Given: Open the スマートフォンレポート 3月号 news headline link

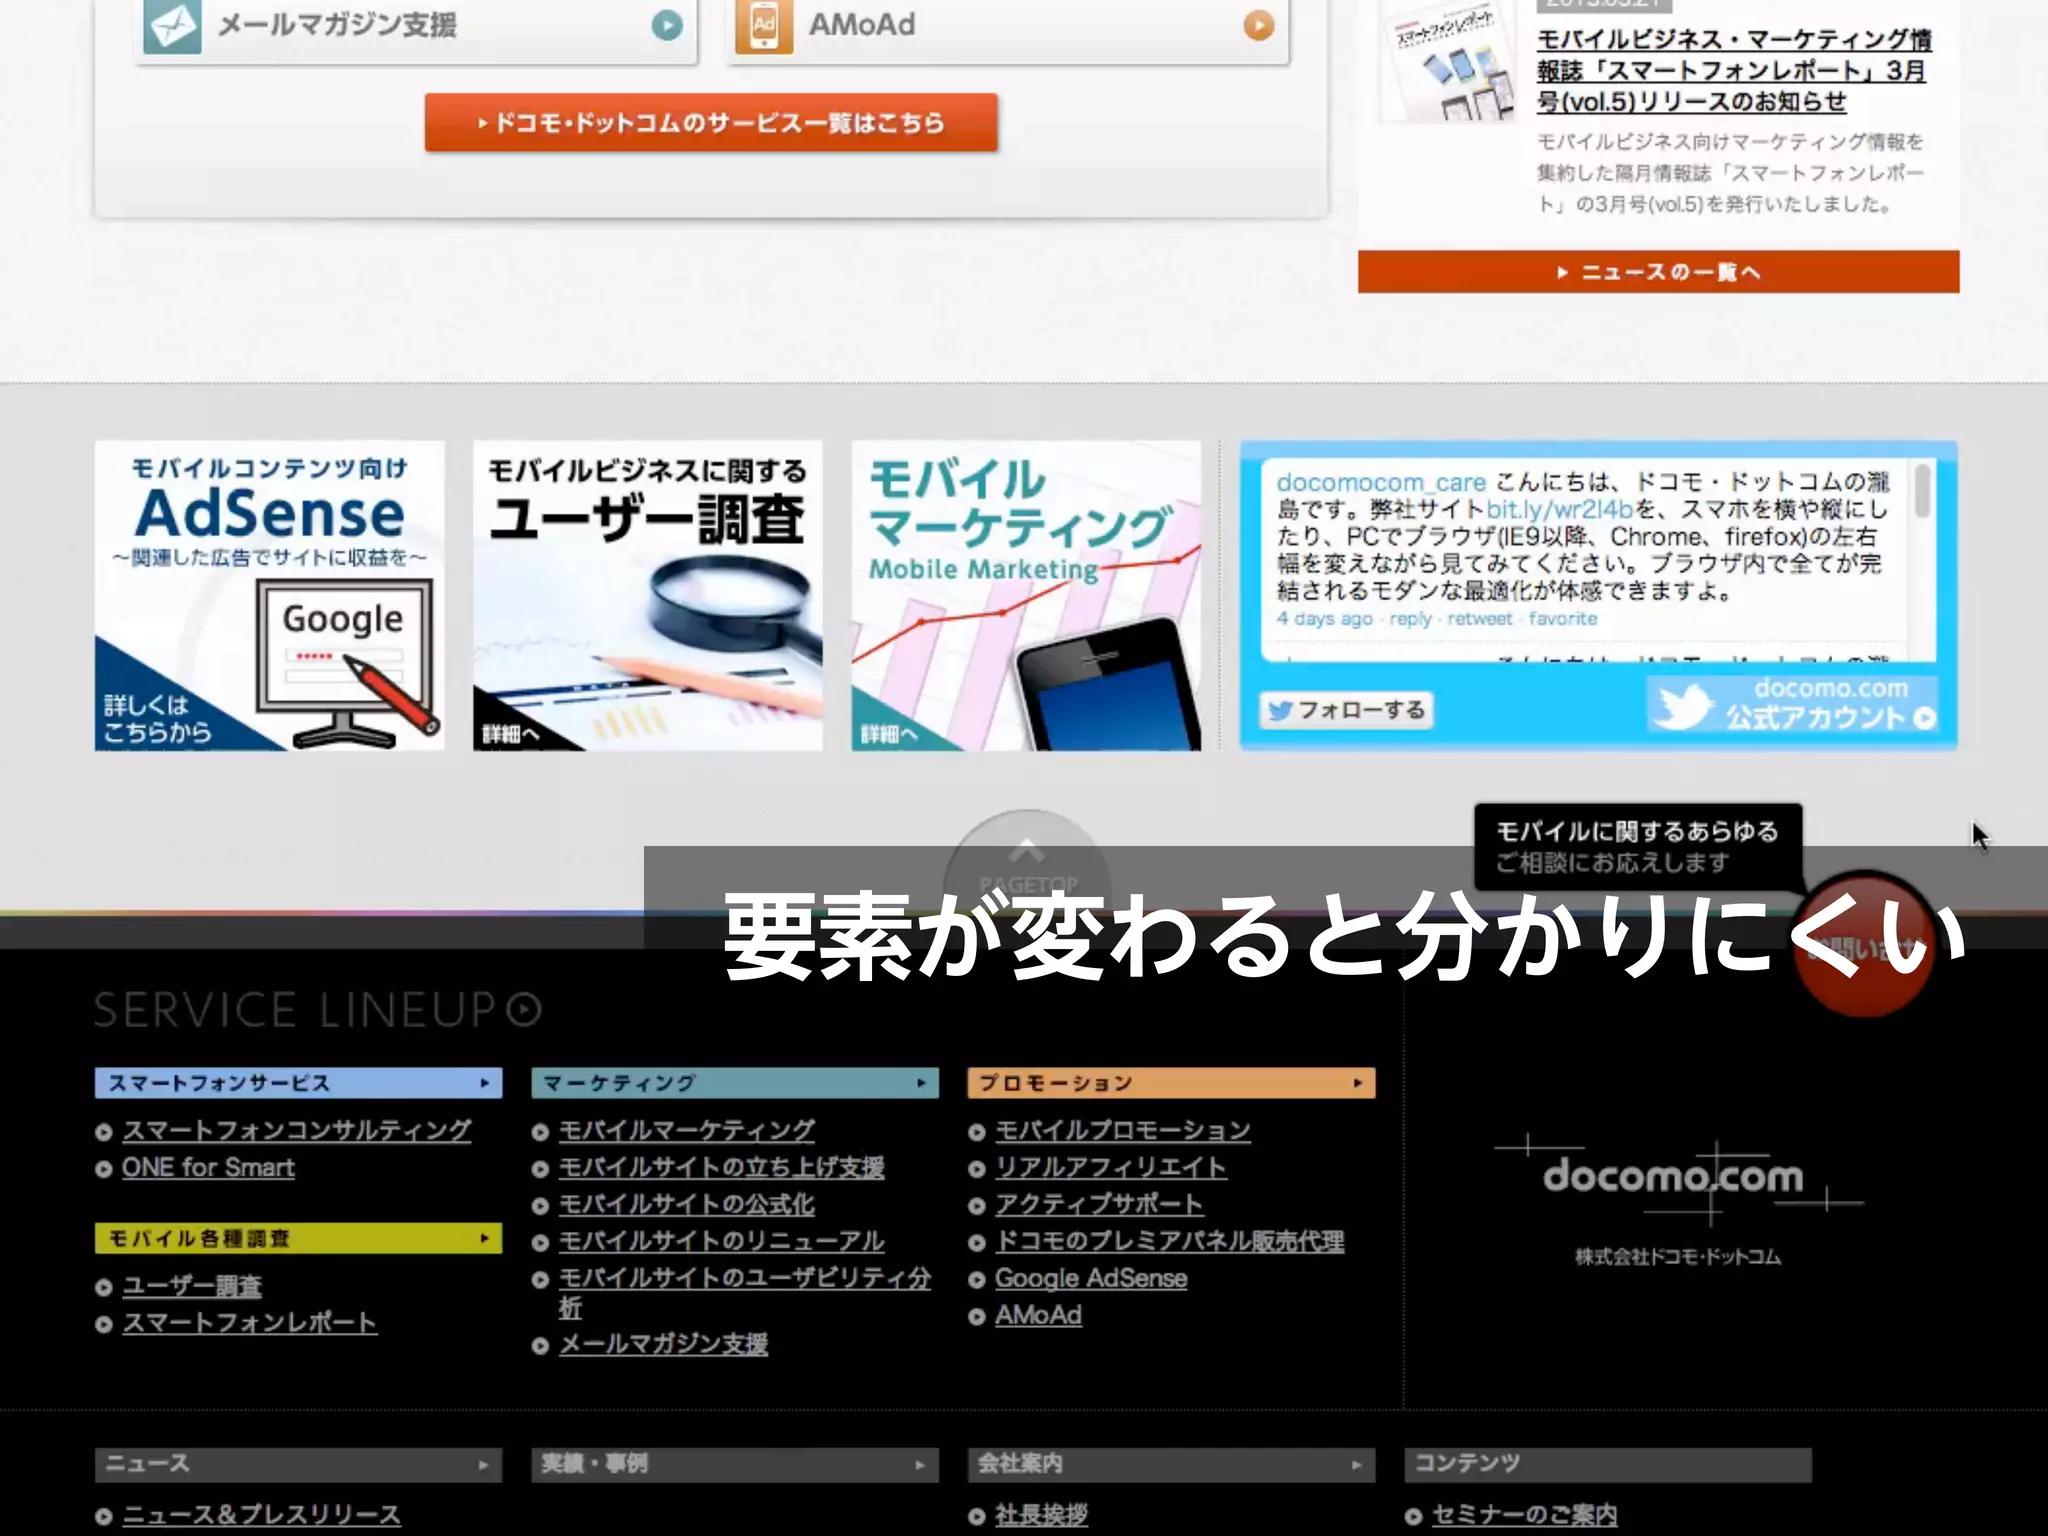Looking at the screenshot, I should tap(1733, 70).
